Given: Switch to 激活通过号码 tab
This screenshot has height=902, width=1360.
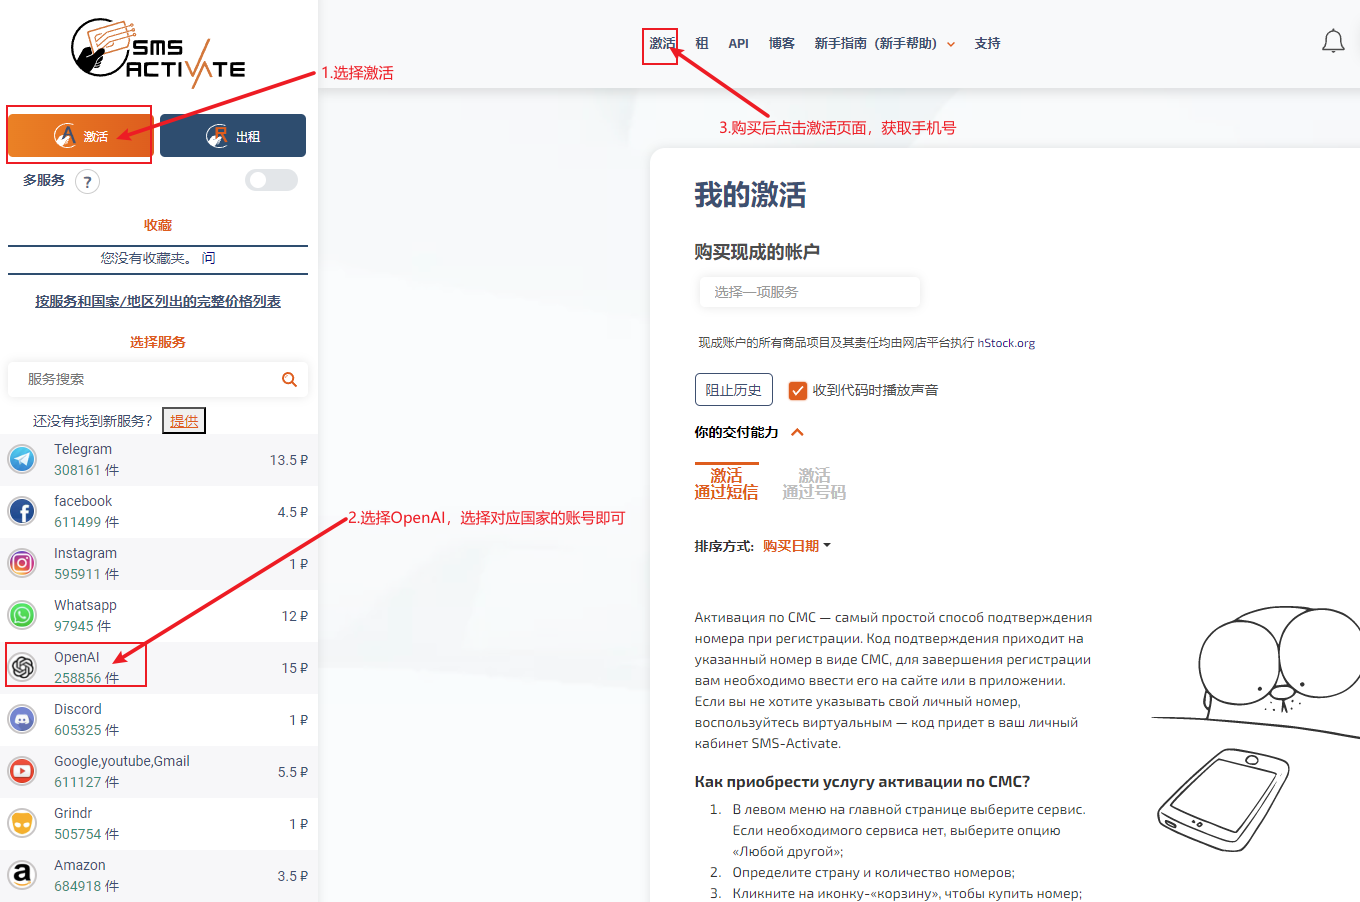Looking at the screenshot, I should (814, 483).
